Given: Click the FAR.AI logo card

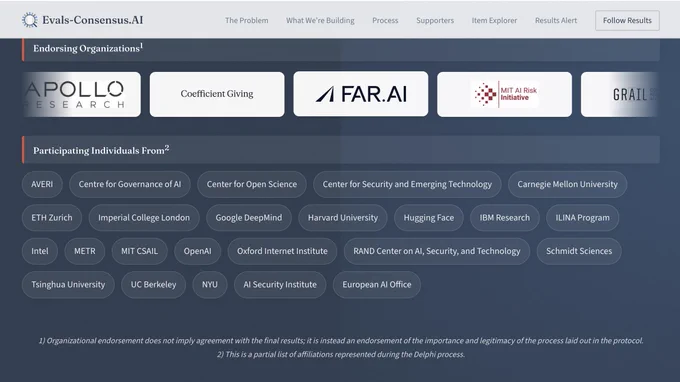Looking at the screenshot, I should (360, 94).
